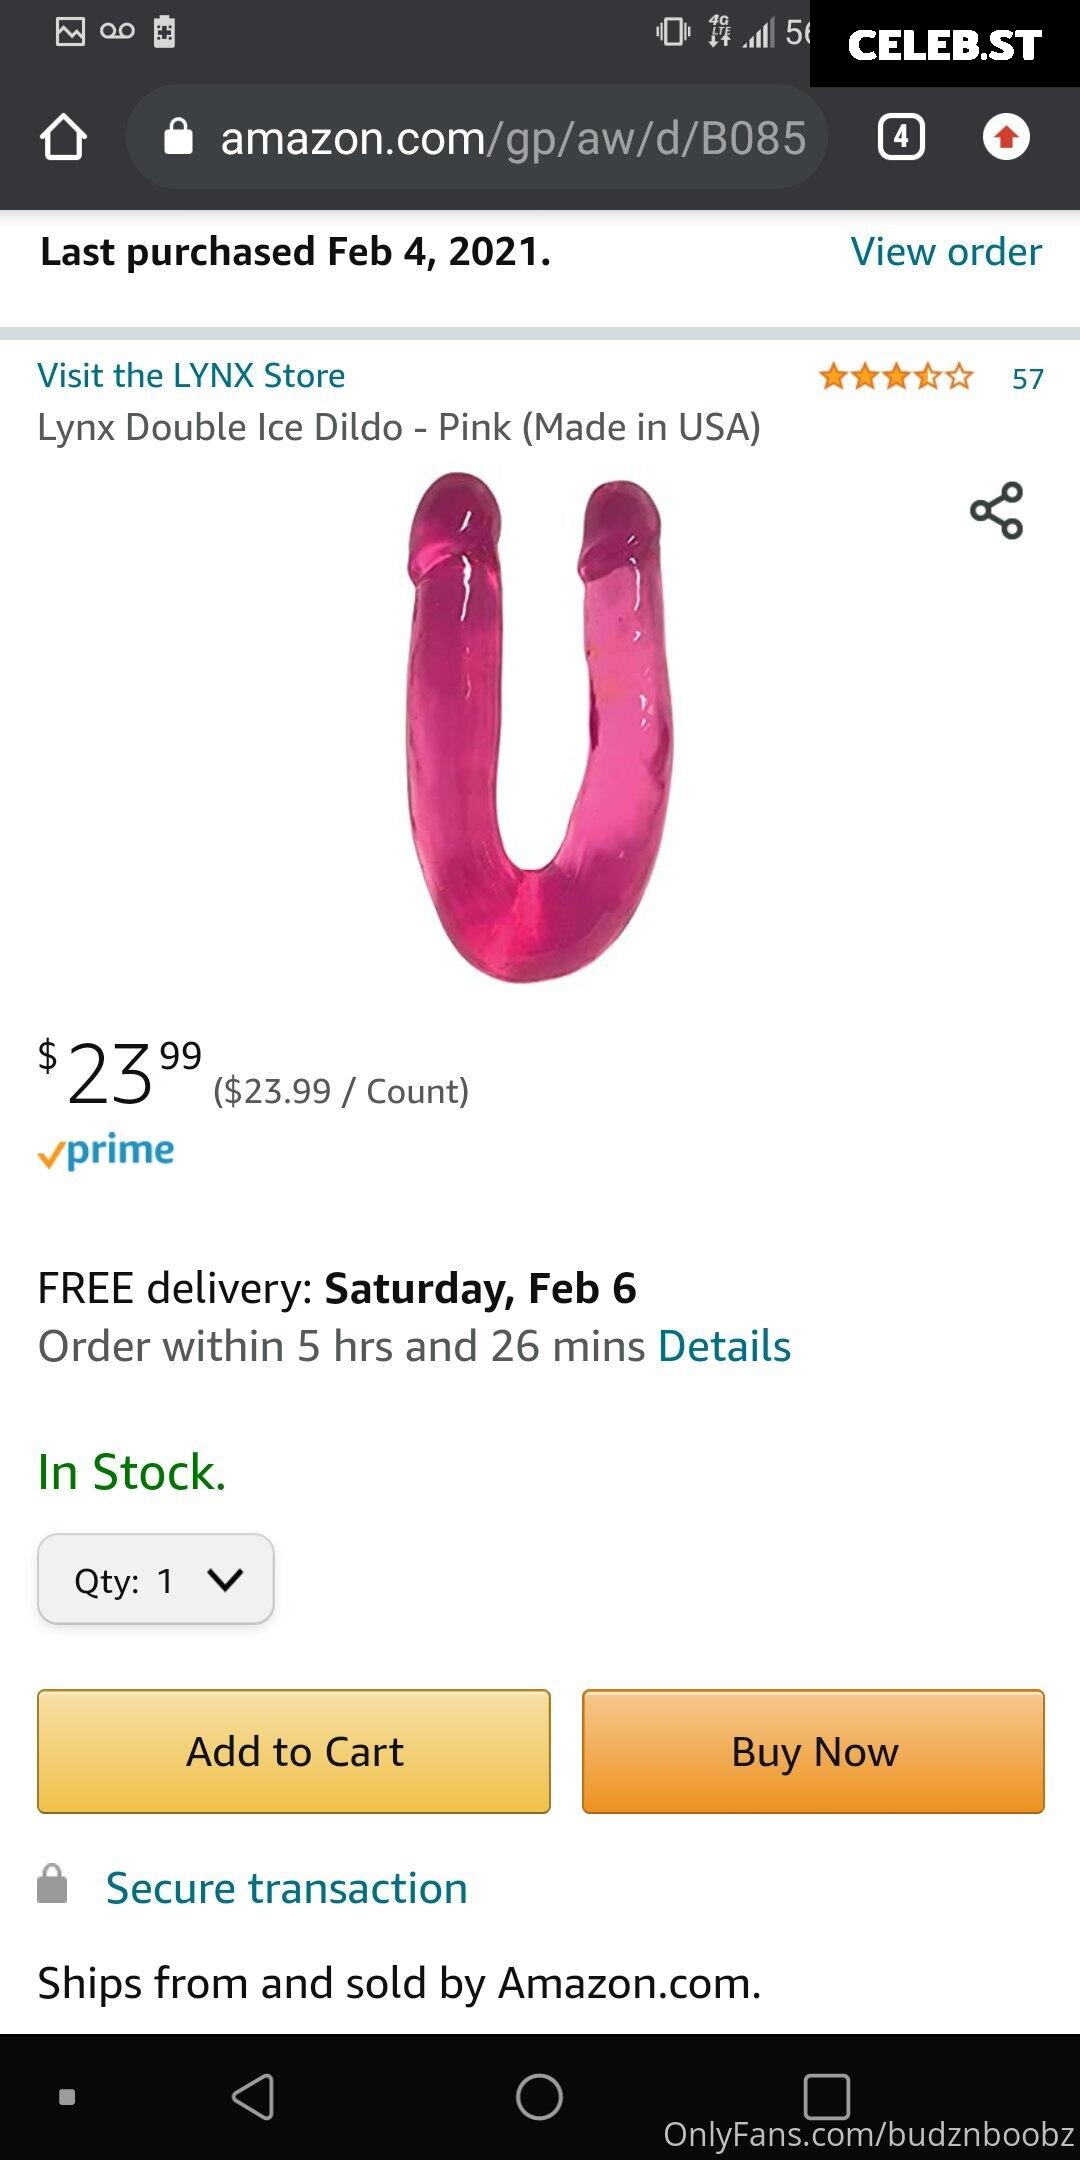Click the Buy Now button

[x=814, y=1752]
